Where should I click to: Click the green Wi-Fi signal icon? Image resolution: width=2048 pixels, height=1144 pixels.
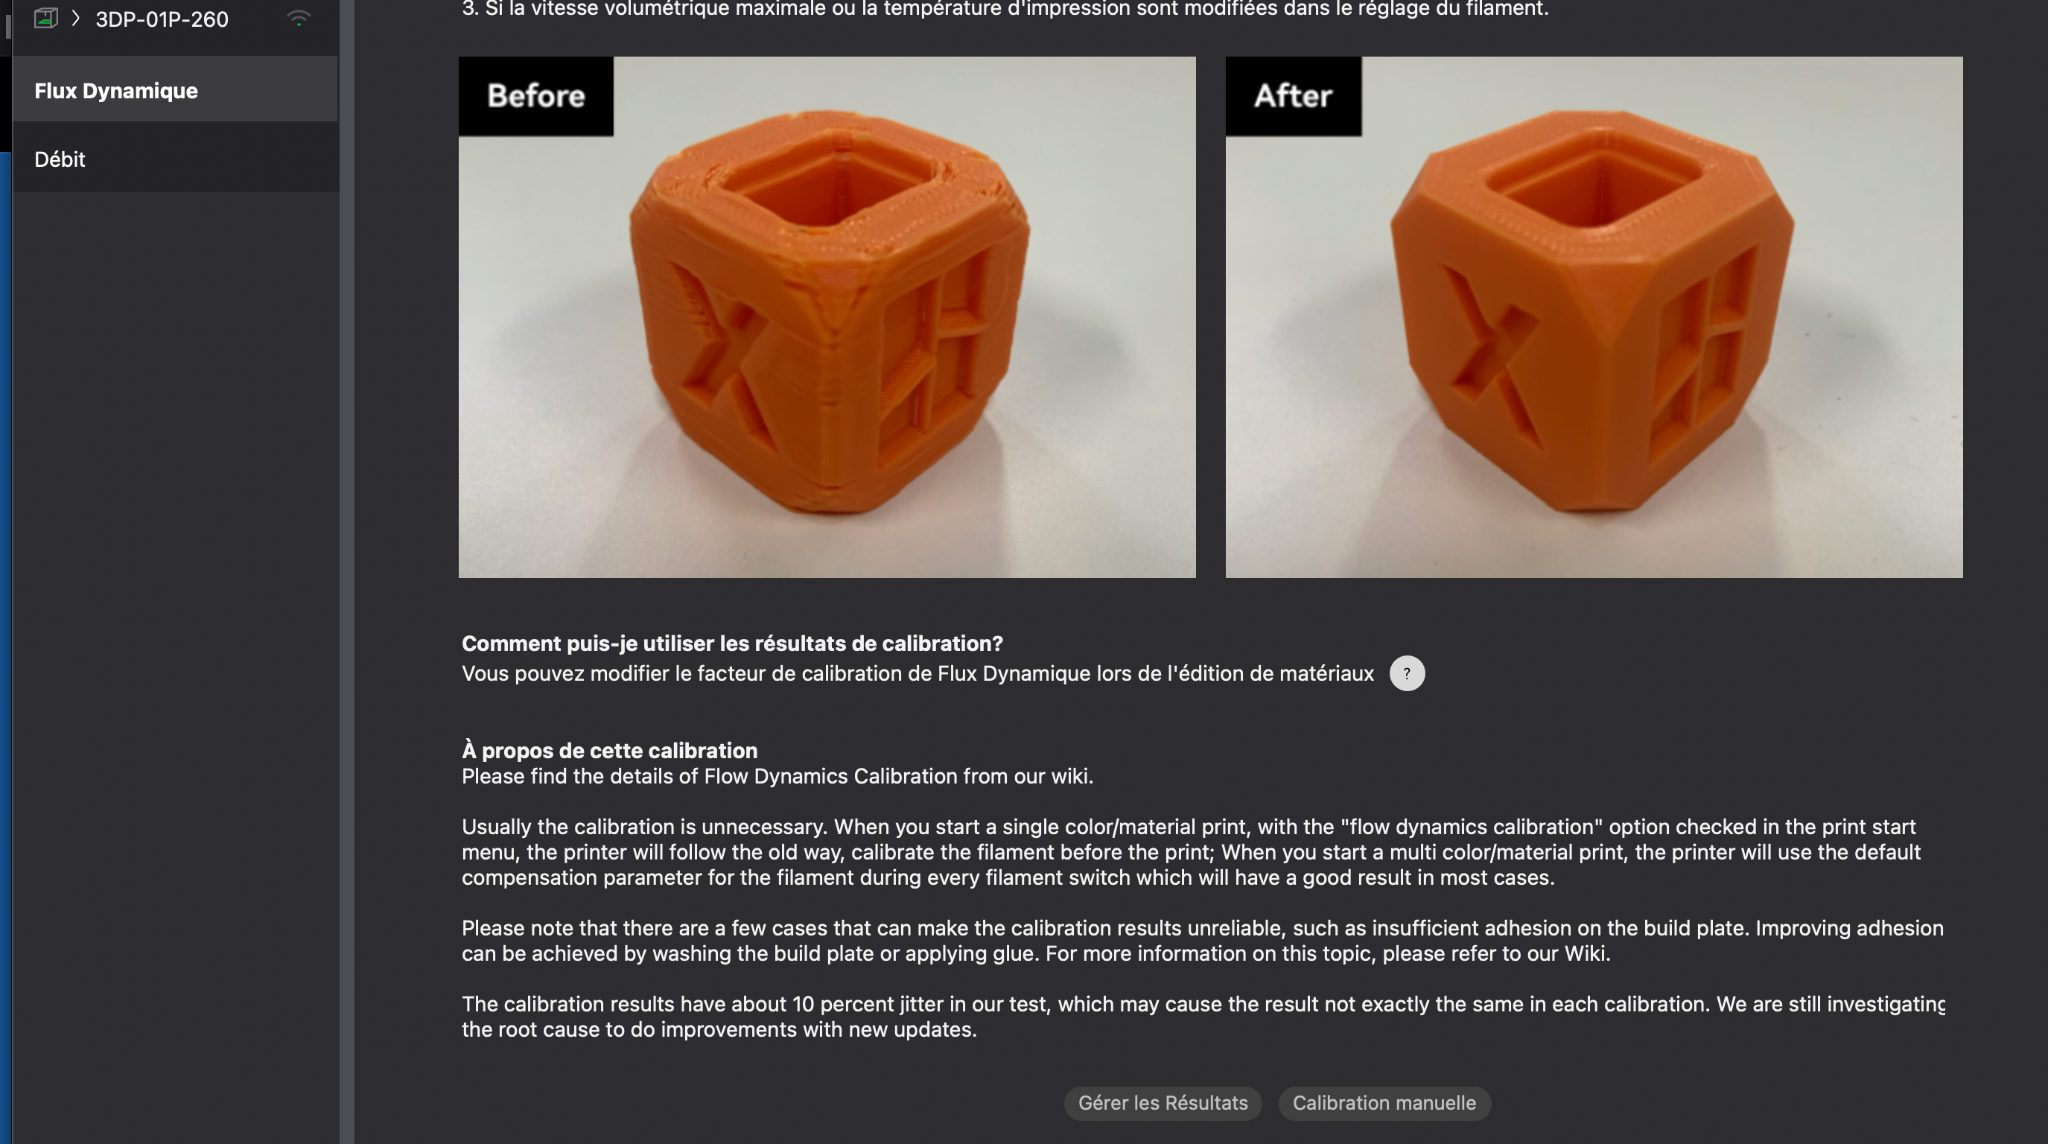[x=298, y=18]
